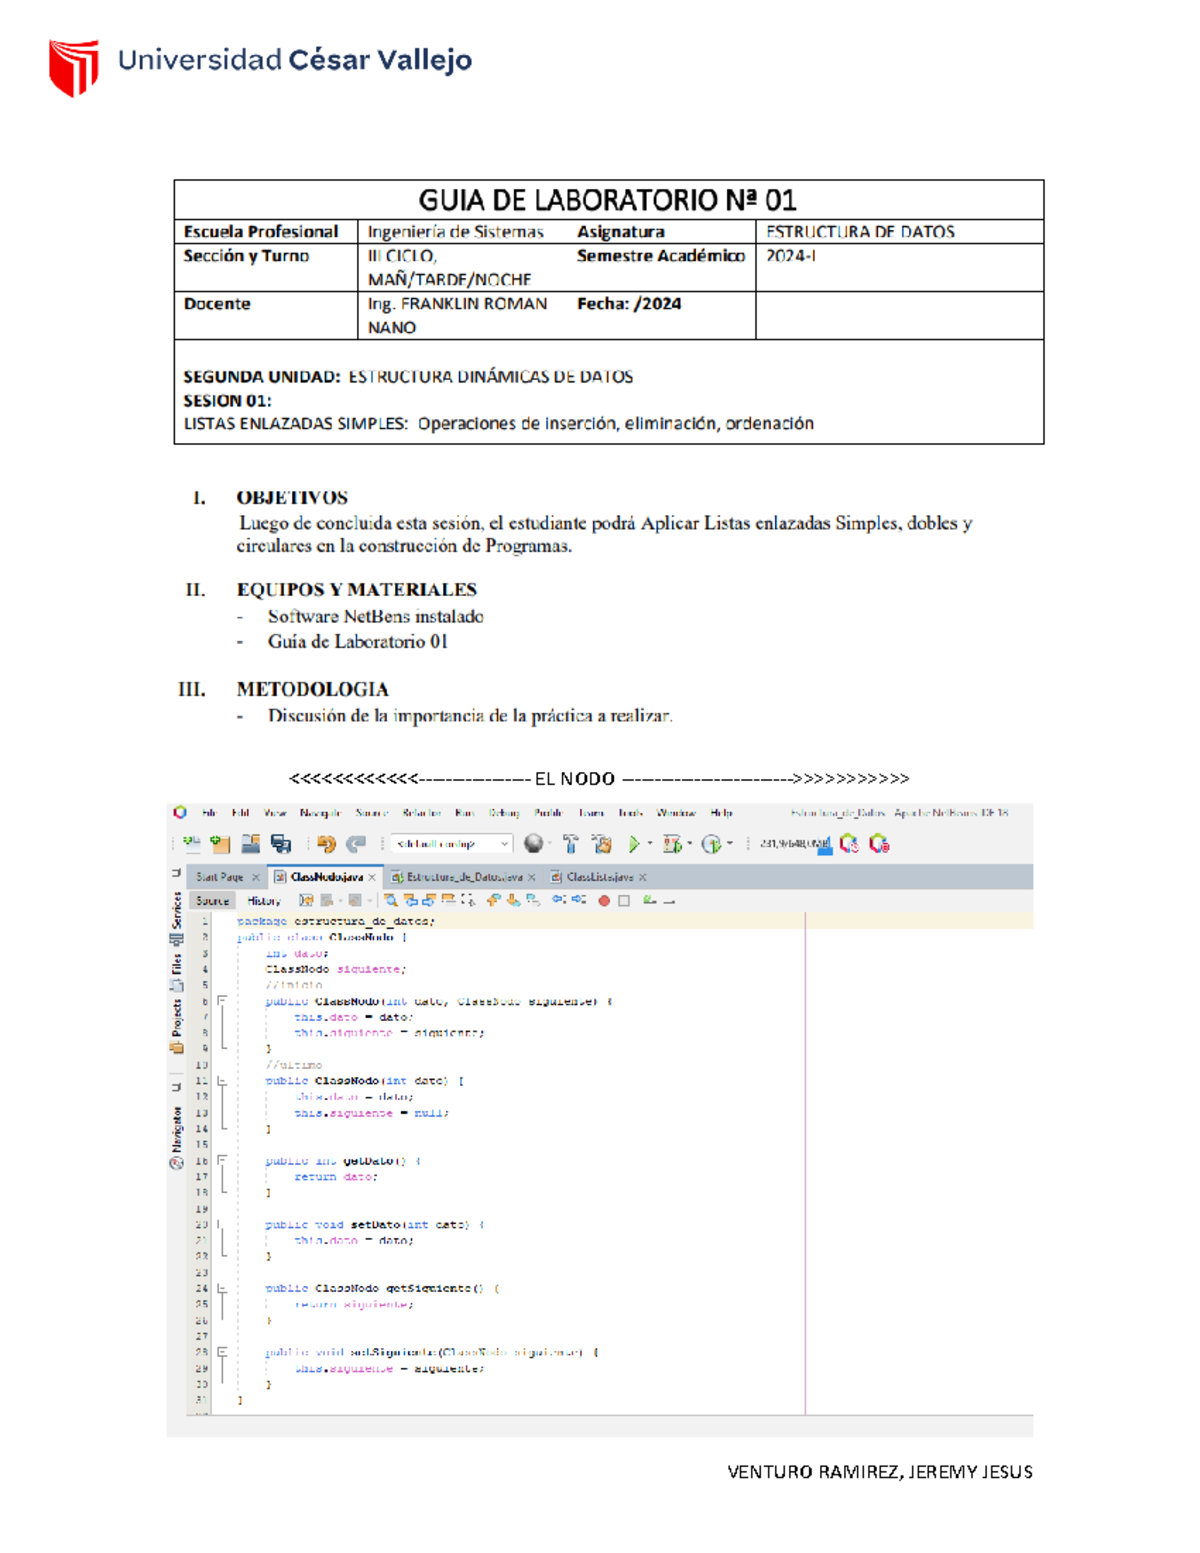The width and height of the screenshot is (1200, 1553).
Task: Click the Profile Project clock icon
Action: pos(711,844)
